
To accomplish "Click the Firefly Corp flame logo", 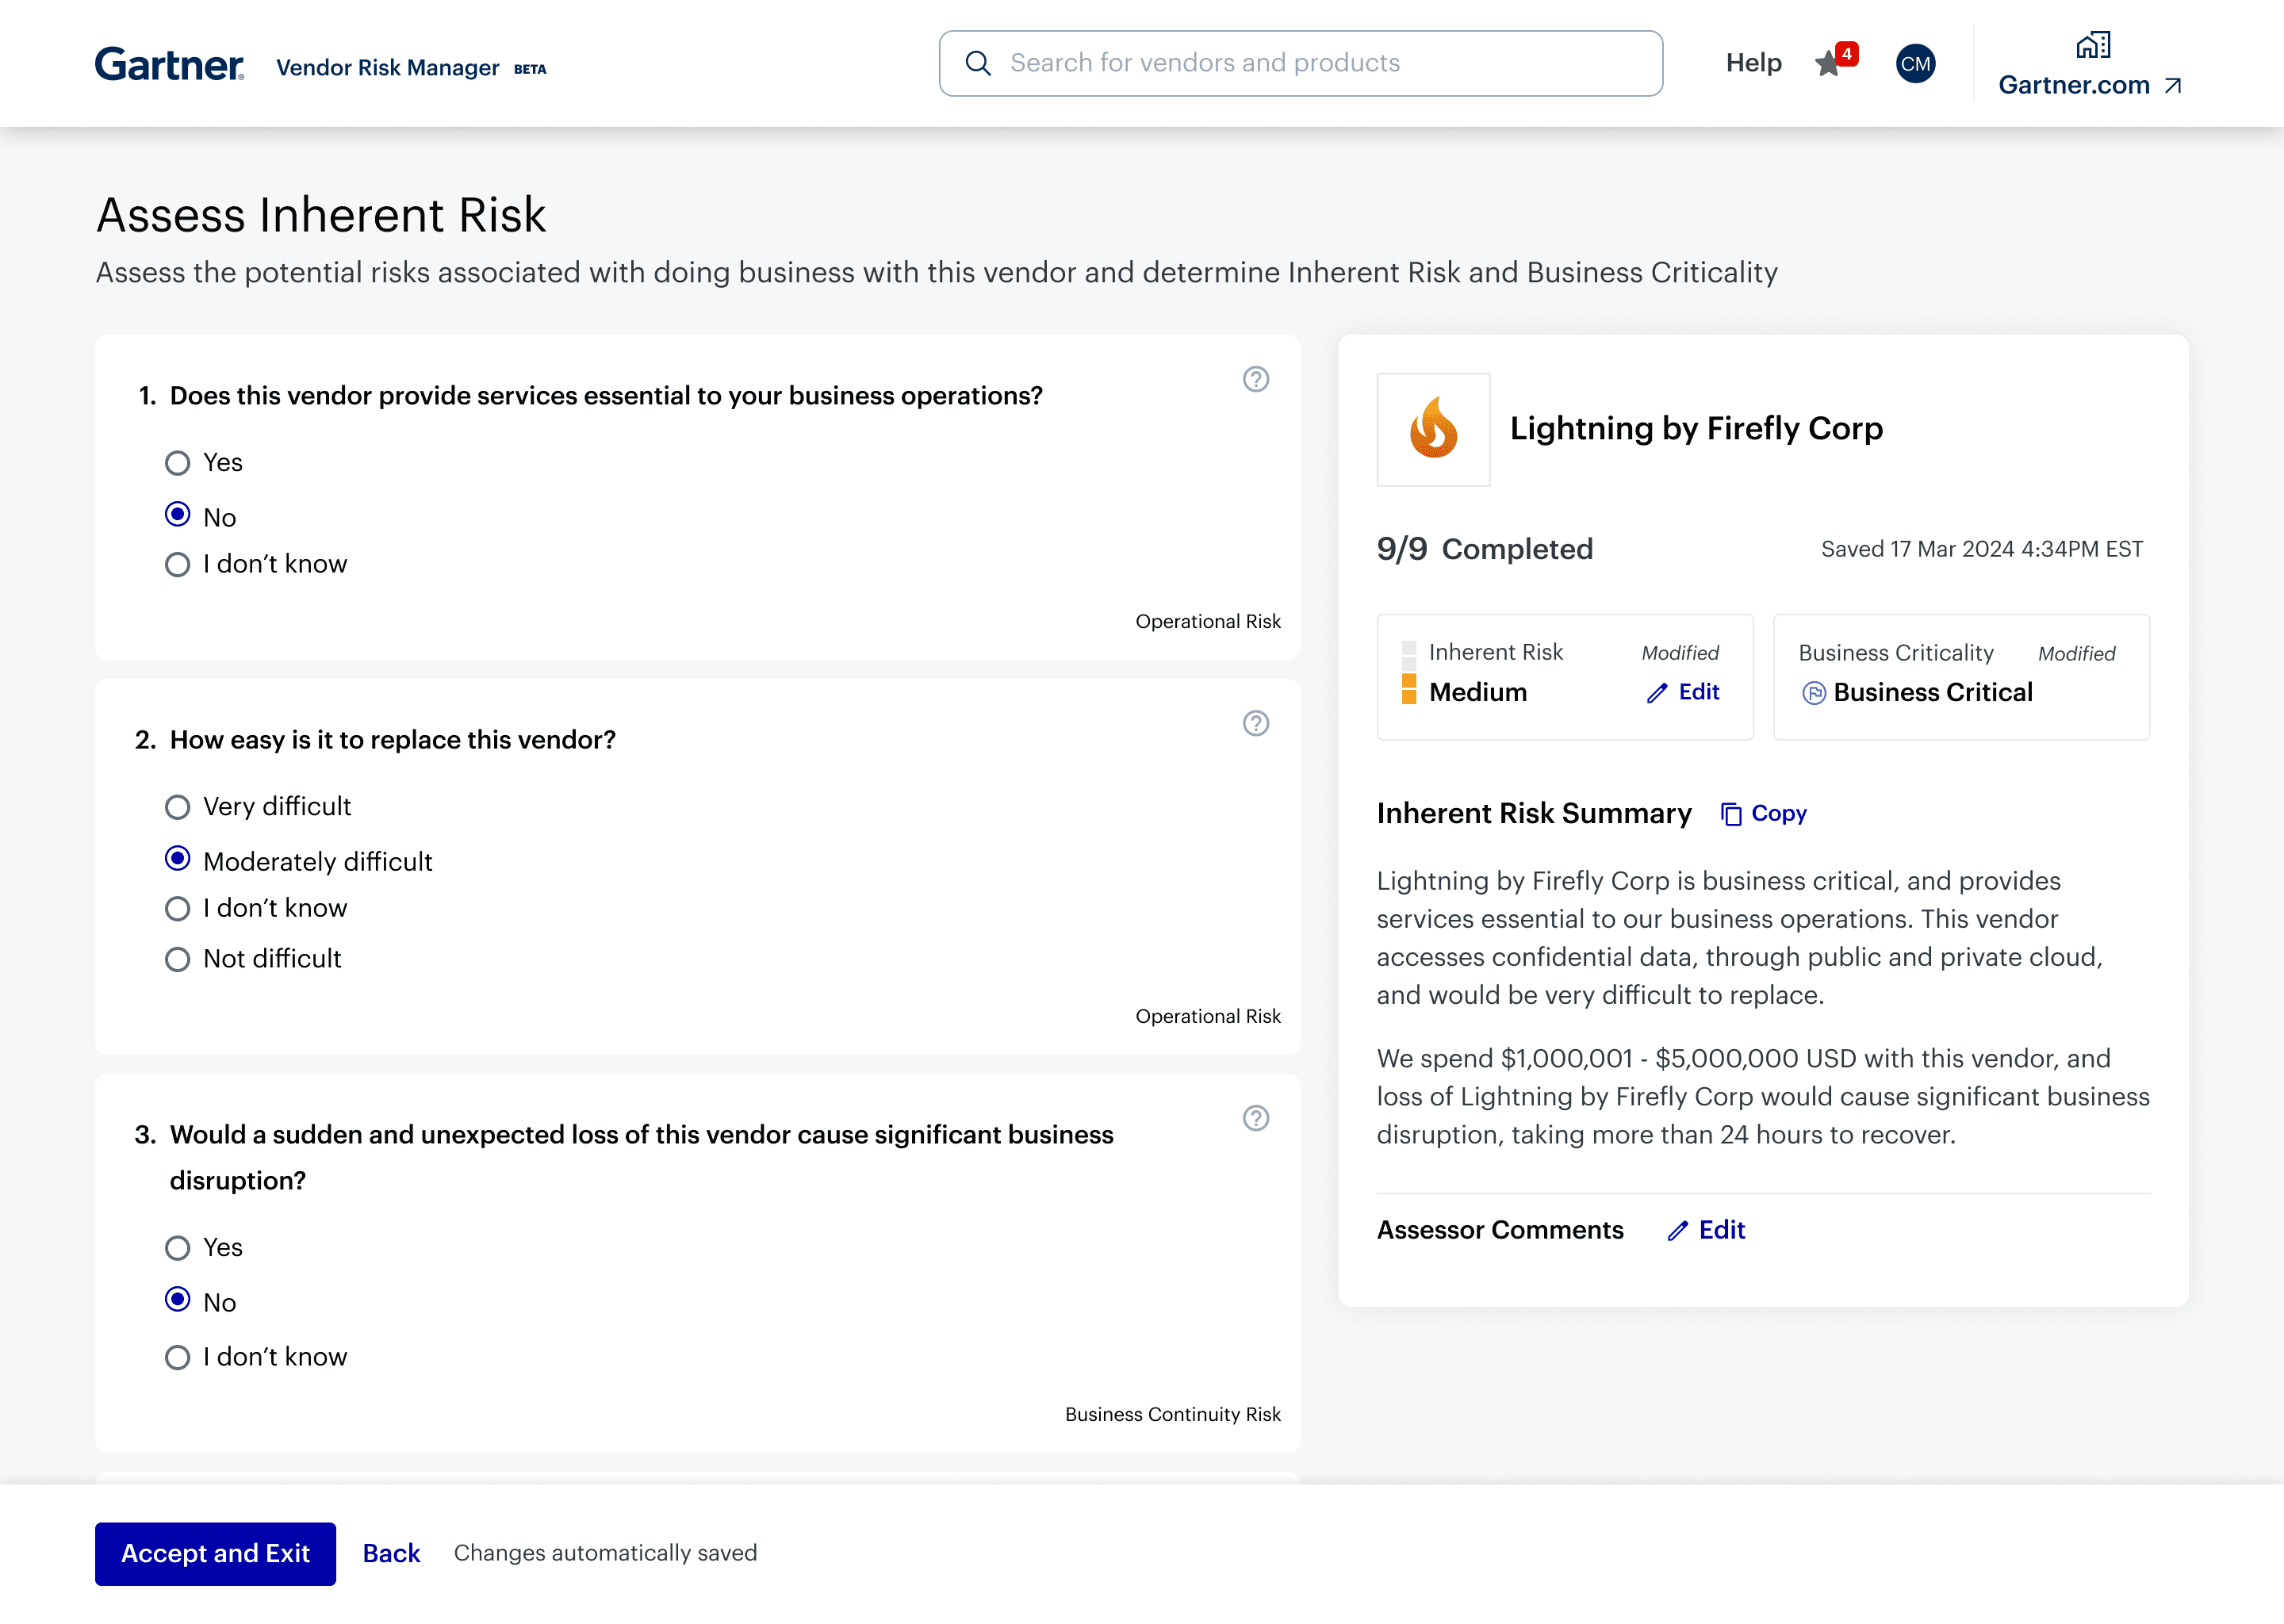I will 1433,429.
